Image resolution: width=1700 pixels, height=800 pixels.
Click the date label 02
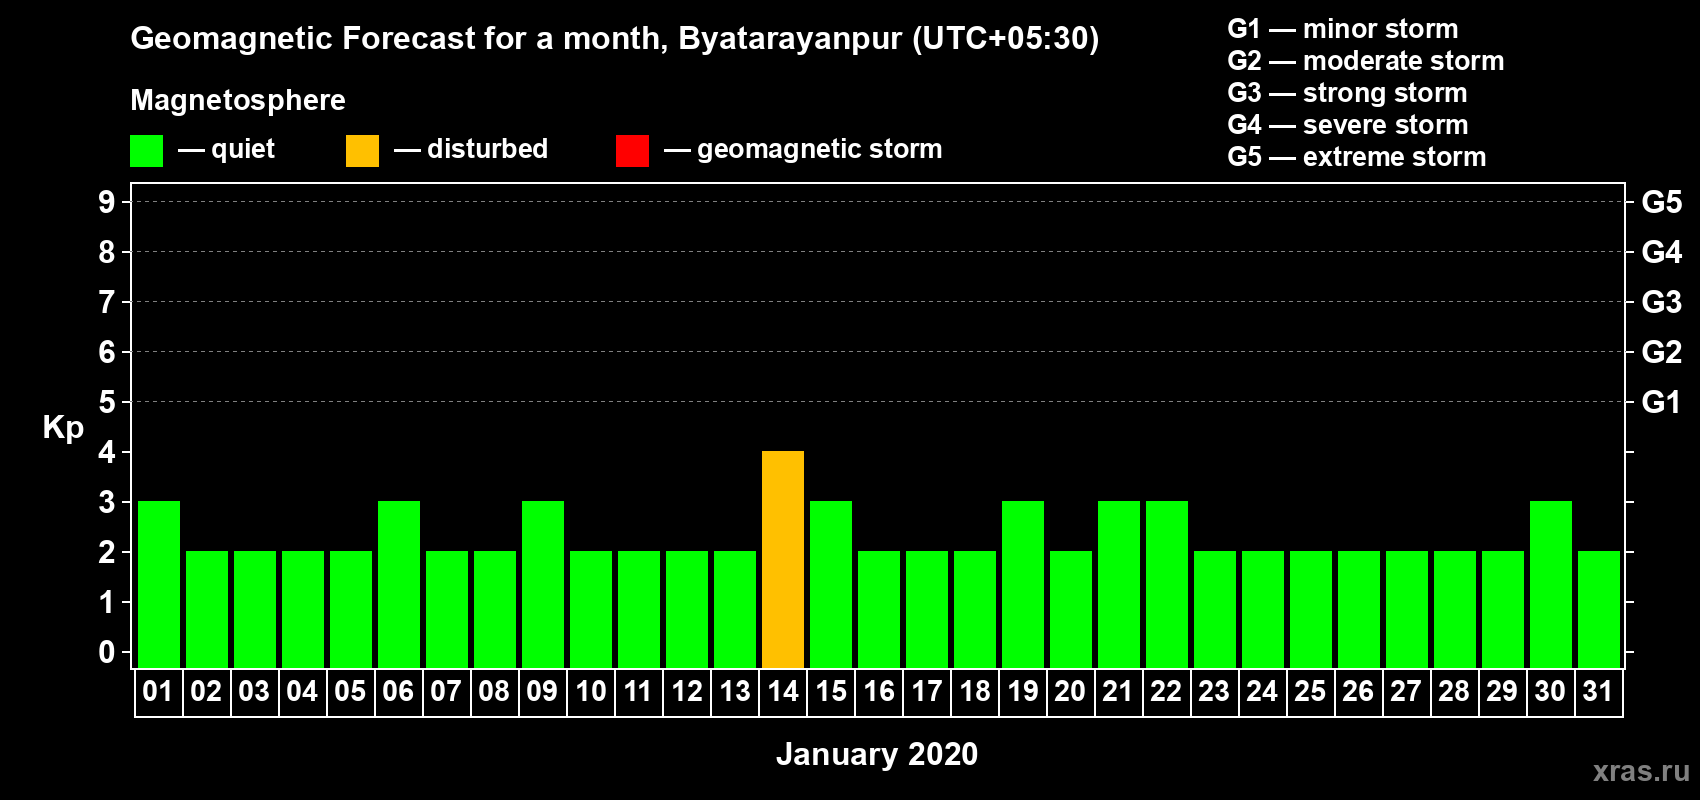pos(206,691)
